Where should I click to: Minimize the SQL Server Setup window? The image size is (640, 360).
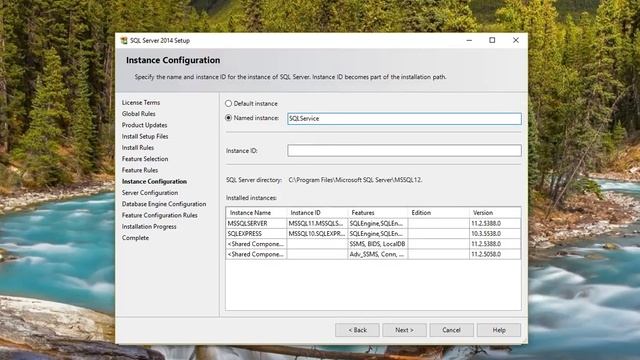pyautogui.click(x=469, y=40)
